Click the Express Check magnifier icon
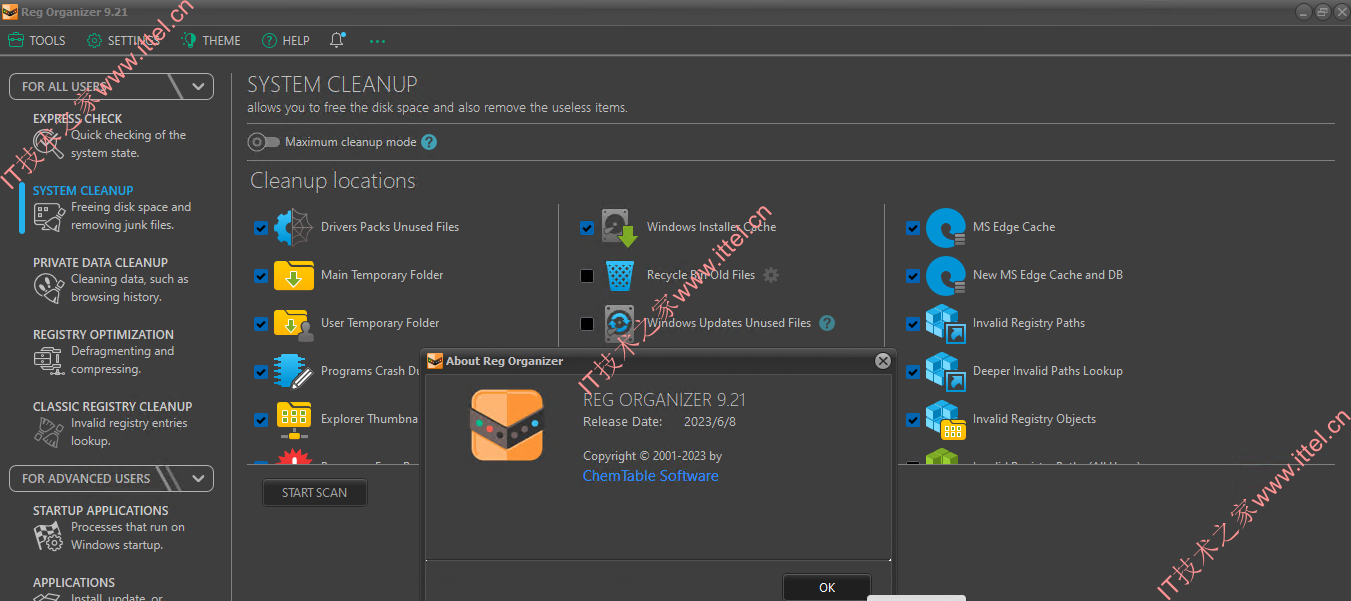The height and width of the screenshot is (601, 1351). pos(48,145)
